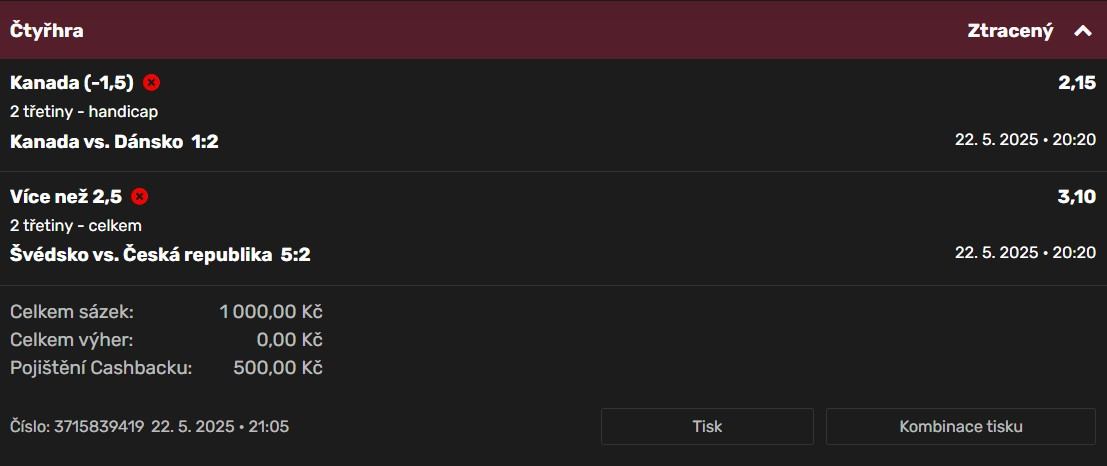This screenshot has width=1107, height=466.
Task: Click the Celkem sázek amount 1 000,00 Kč
Action: (271, 312)
